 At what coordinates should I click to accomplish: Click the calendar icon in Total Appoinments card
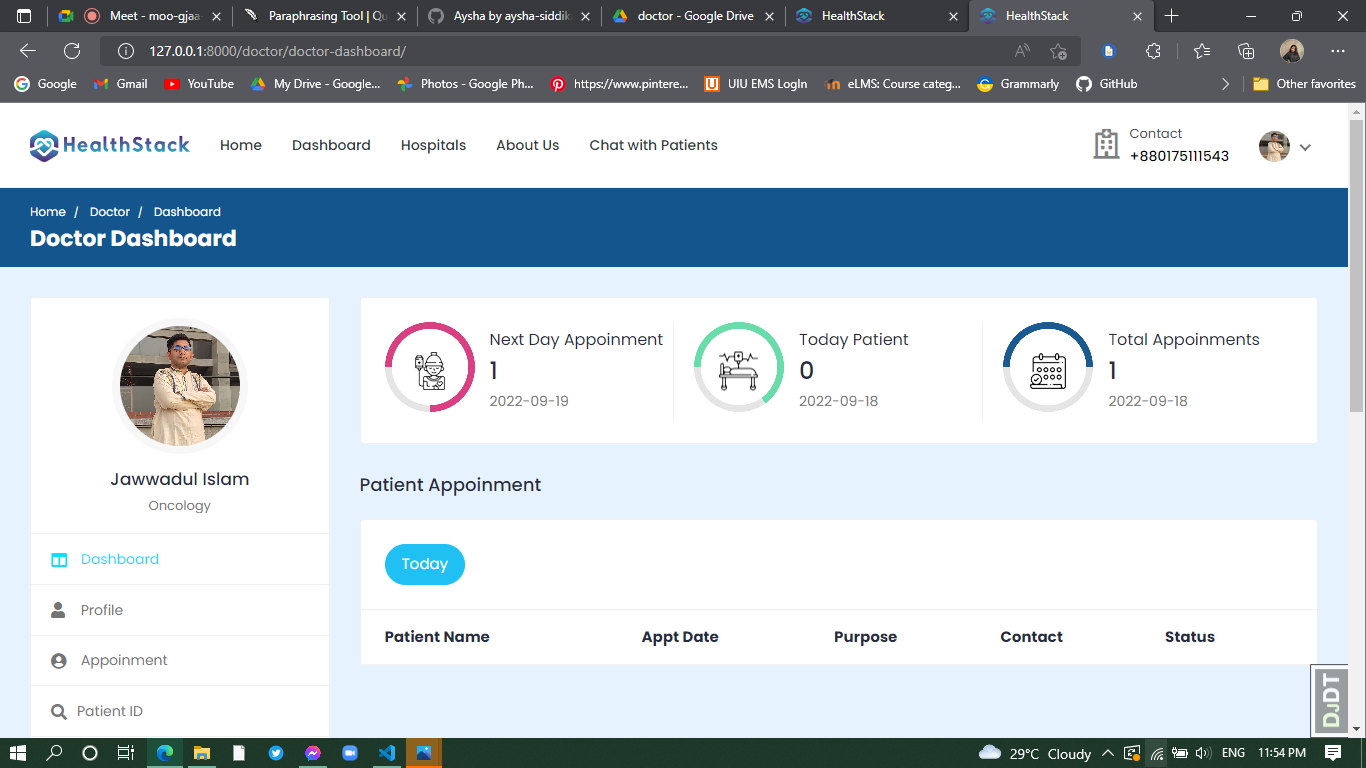1047,367
